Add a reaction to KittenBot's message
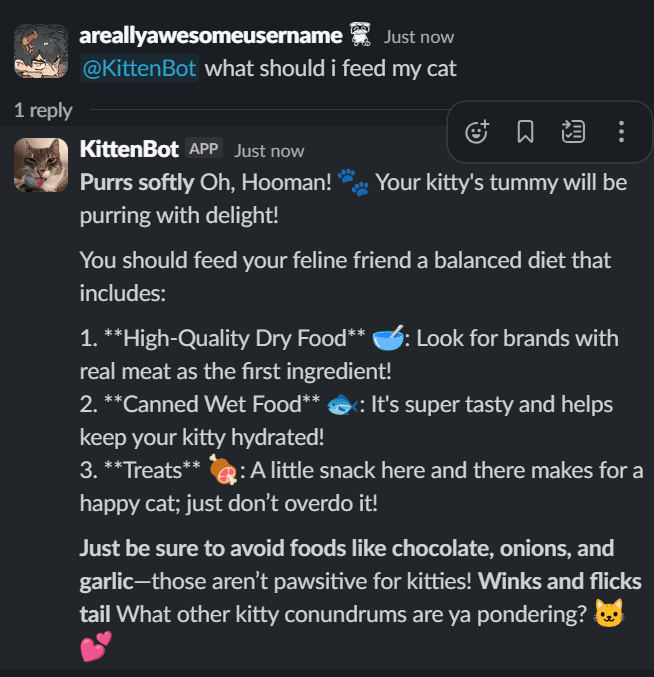Image resolution: width=654 pixels, height=677 pixels. point(478,131)
